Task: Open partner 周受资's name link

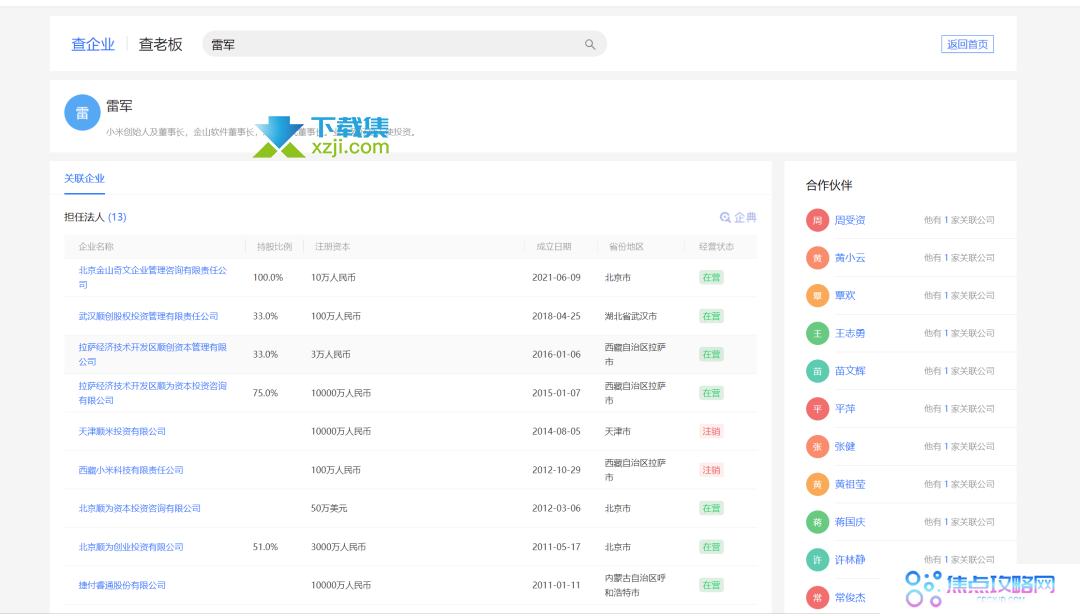Action: click(850, 221)
